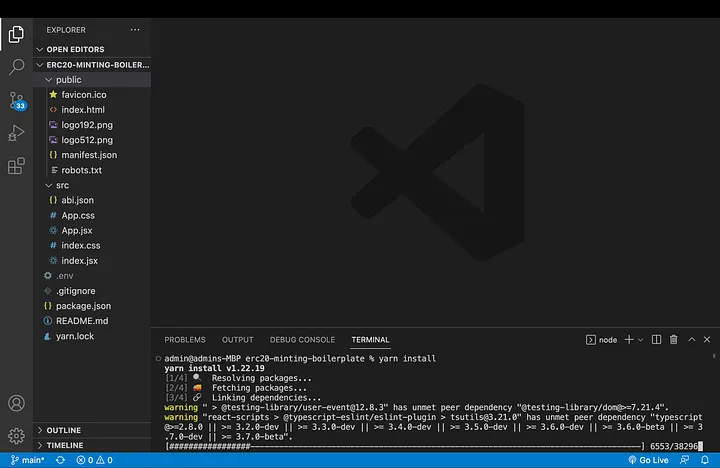The image size is (720, 468).
Task: Click the Accounts icon in activity bar
Action: (x=16, y=404)
